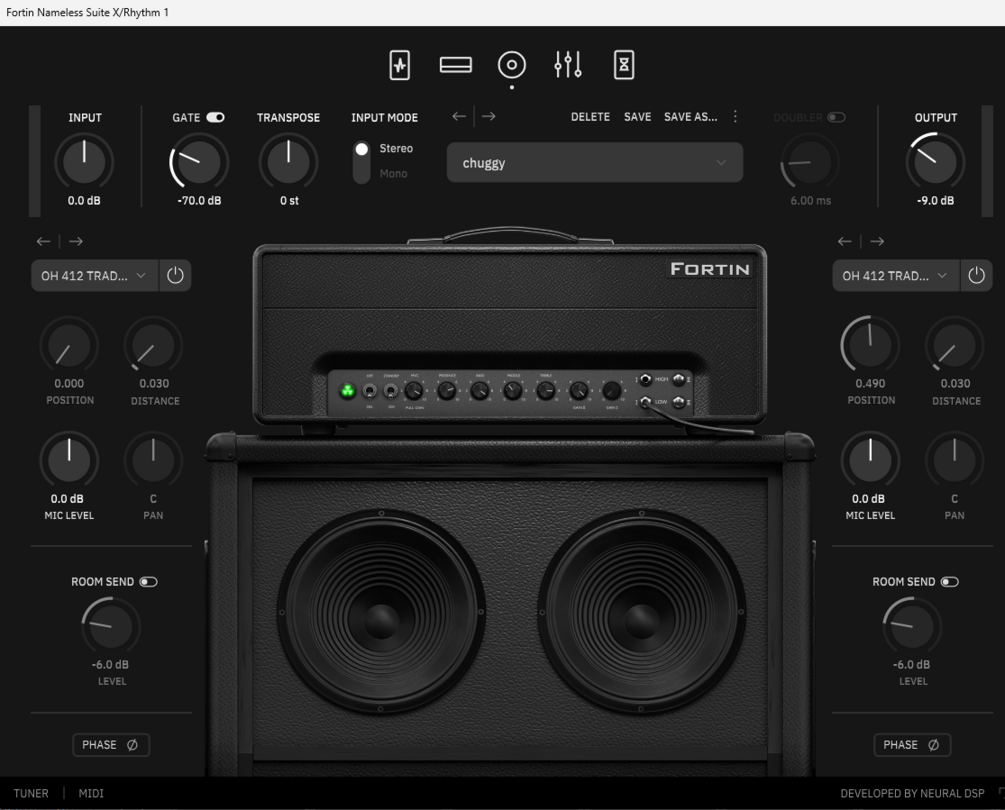This screenshot has height=810, width=1005.
Task: Flip the amp OFF/ON power switch
Action: coord(370,390)
